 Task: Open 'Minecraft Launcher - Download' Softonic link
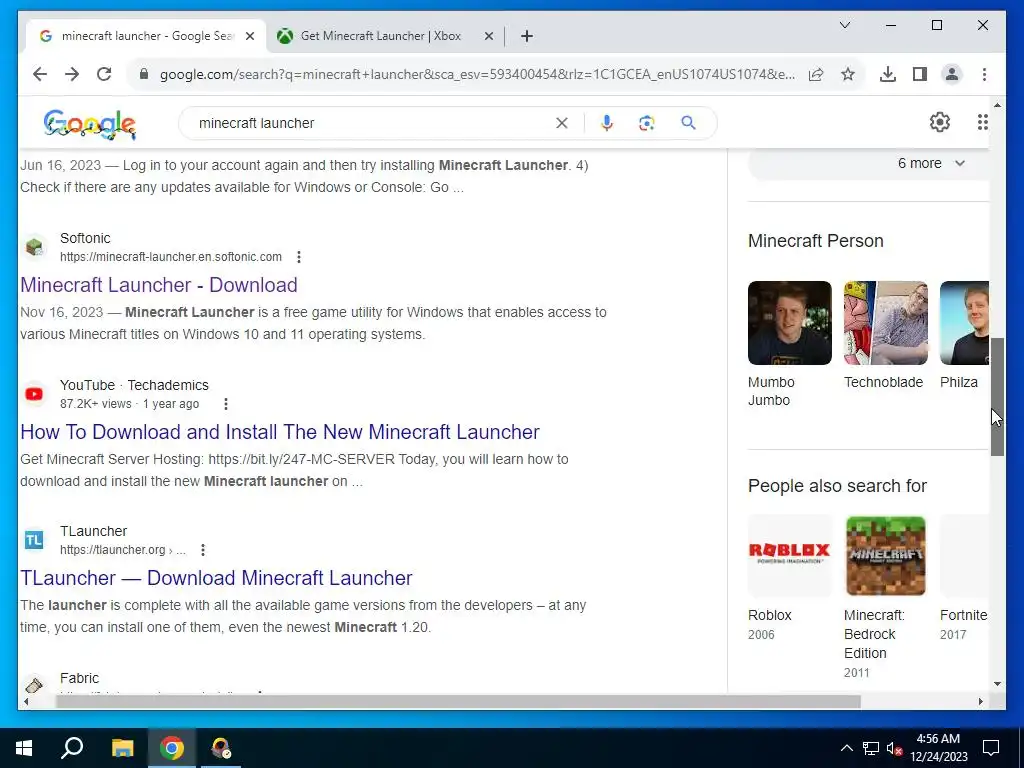click(159, 285)
